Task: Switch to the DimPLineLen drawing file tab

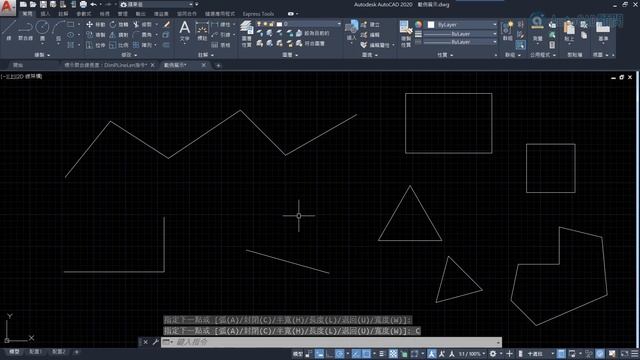Action: [x=105, y=65]
